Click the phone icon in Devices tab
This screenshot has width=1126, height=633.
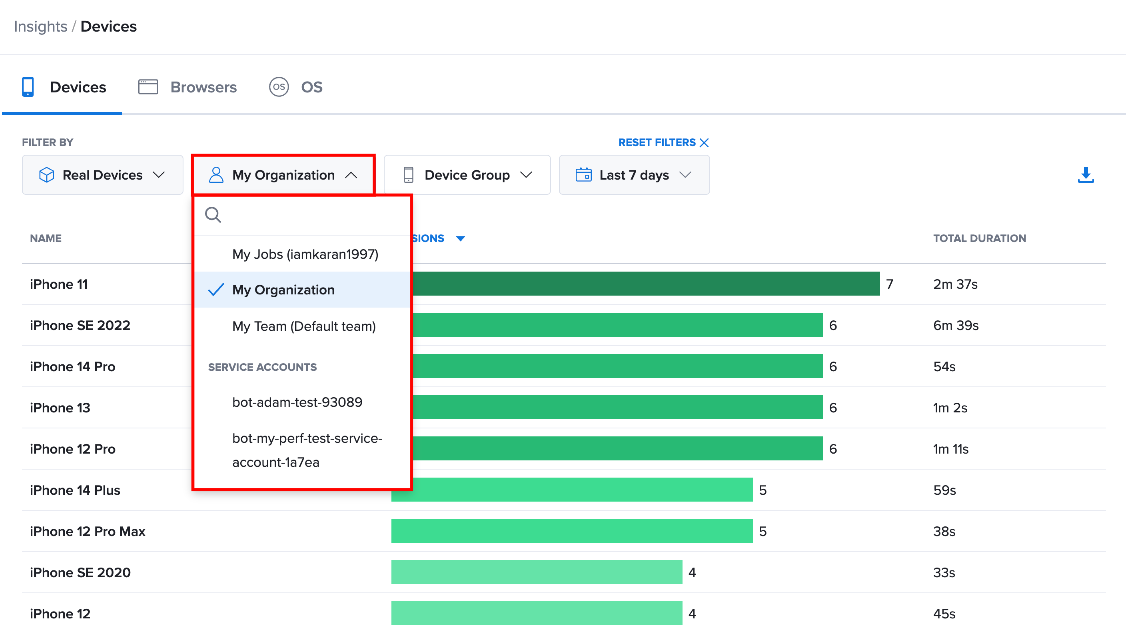click(x=28, y=87)
